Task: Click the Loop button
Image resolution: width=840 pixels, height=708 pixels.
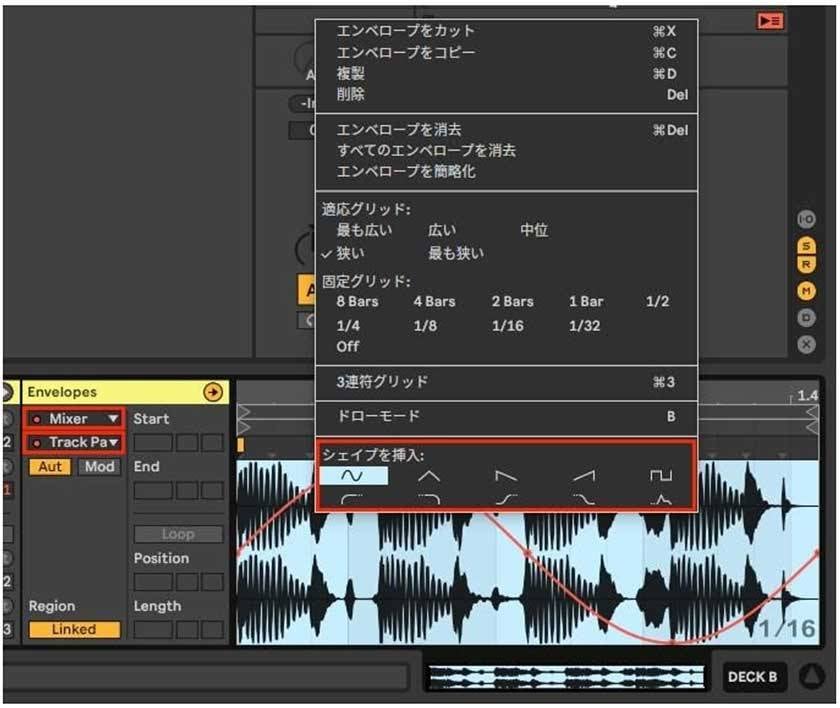Action: click(x=176, y=534)
